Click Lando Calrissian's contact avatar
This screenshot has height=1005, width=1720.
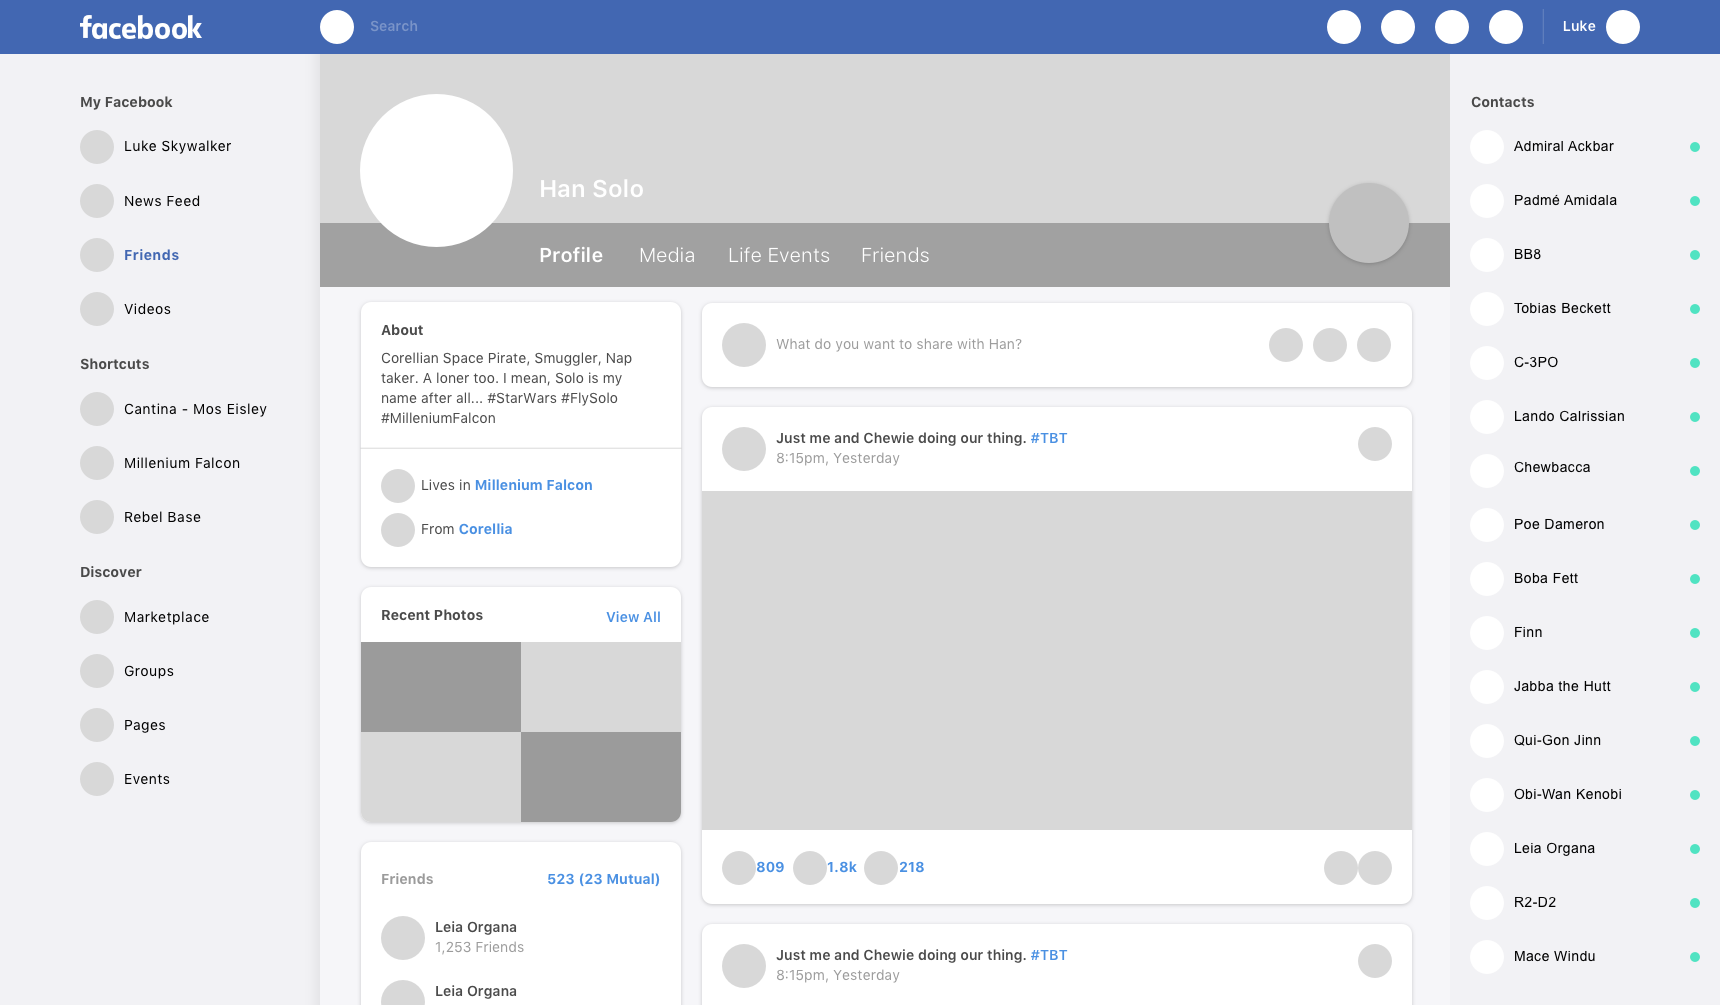point(1487,417)
